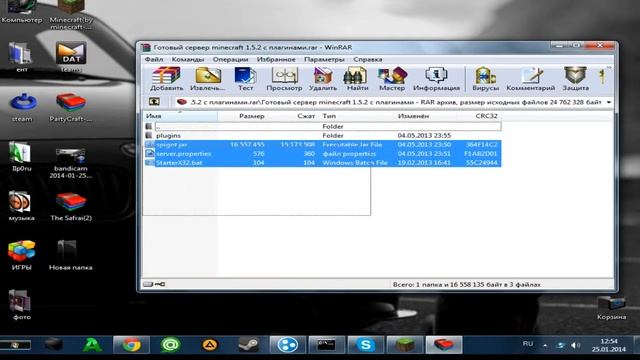Select the Корзина recycle bin icon

coord(611,308)
